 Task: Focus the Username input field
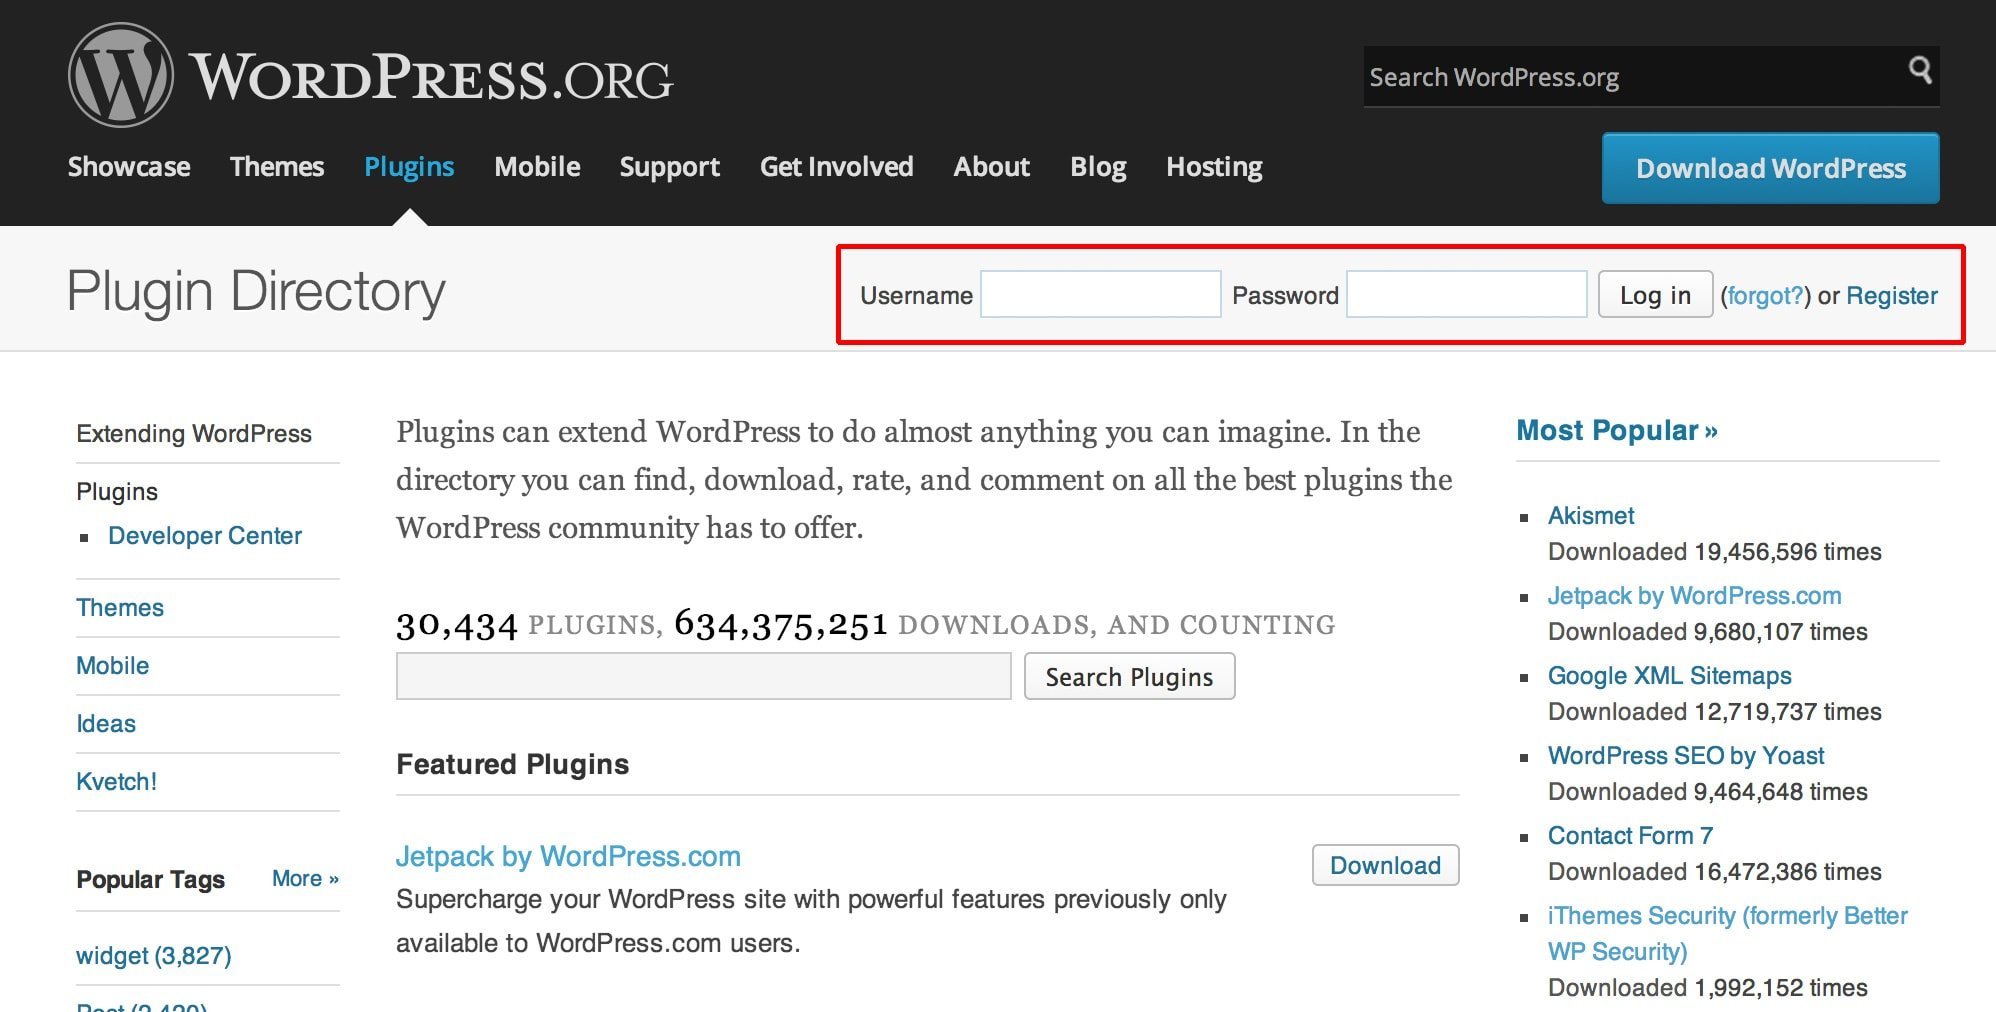click(1101, 294)
